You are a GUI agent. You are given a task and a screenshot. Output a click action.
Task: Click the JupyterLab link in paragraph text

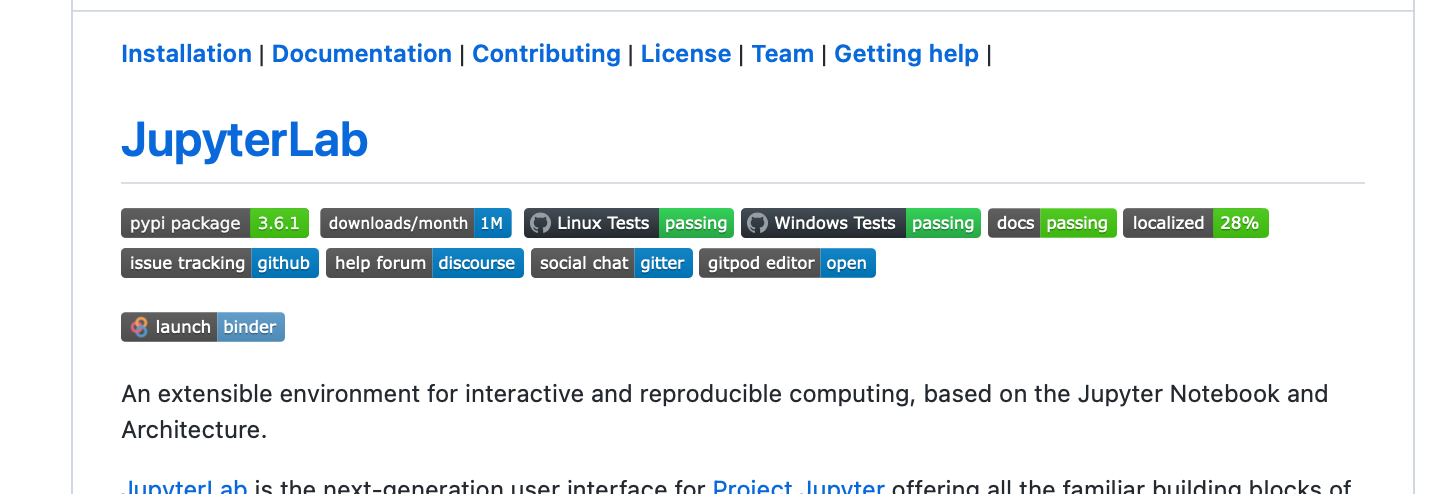tap(184, 488)
